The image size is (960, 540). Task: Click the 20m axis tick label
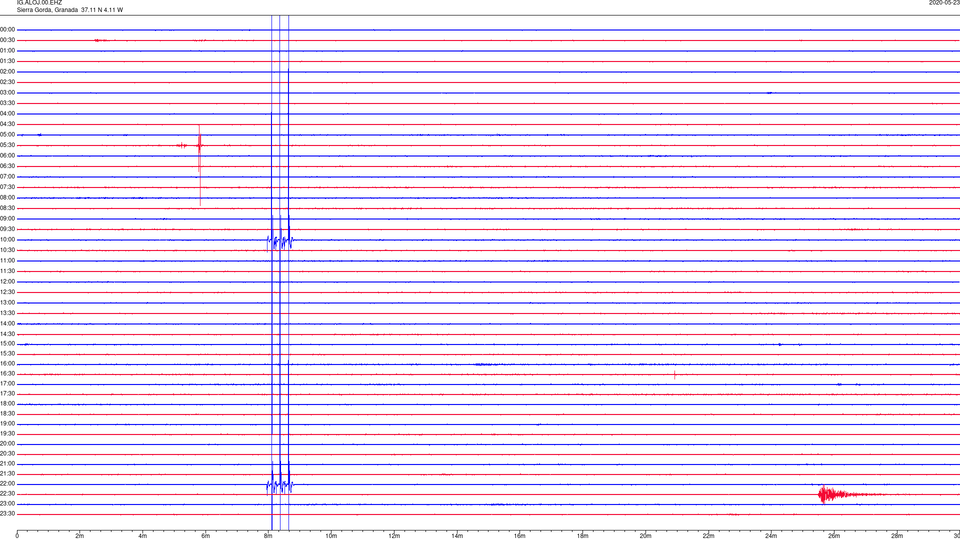(645, 536)
